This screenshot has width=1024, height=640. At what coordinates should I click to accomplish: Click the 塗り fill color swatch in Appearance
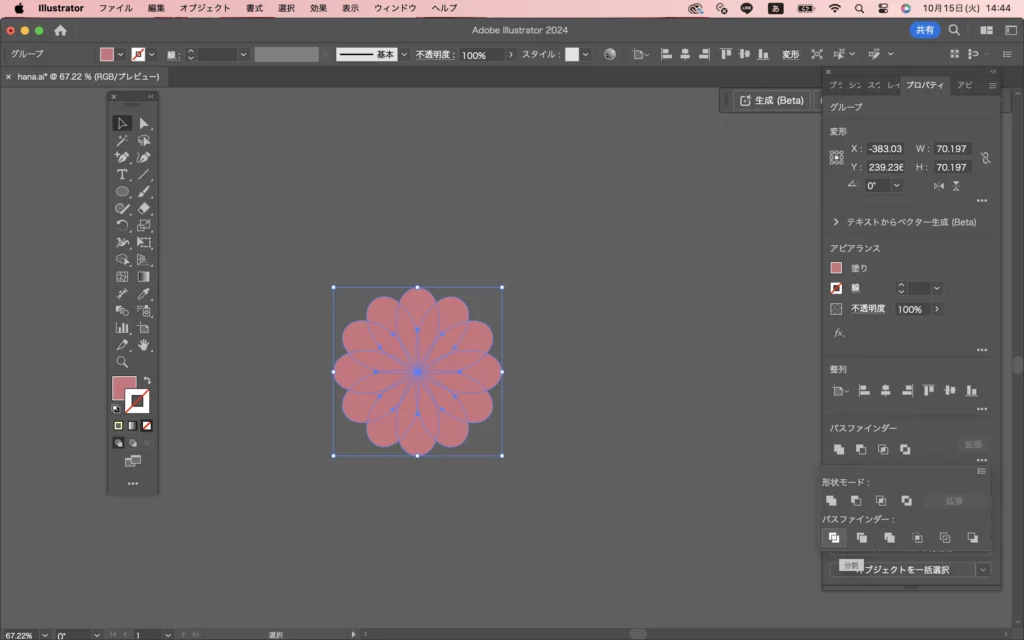837,268
